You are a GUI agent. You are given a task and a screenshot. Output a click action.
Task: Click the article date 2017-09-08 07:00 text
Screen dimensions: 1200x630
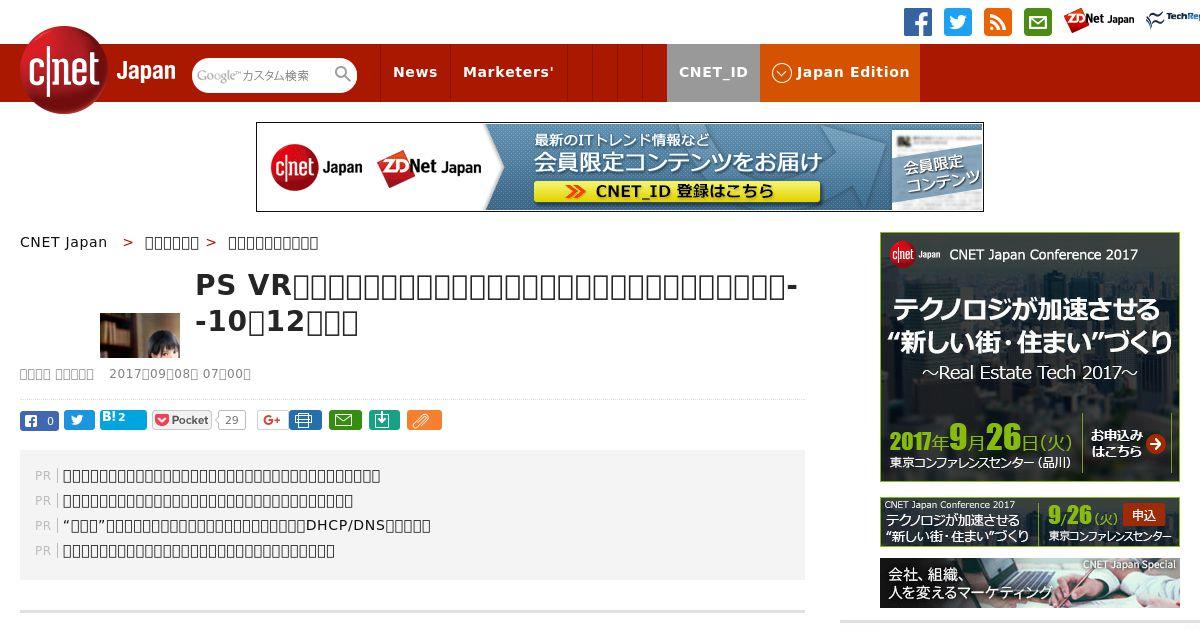tap(180, 374)
